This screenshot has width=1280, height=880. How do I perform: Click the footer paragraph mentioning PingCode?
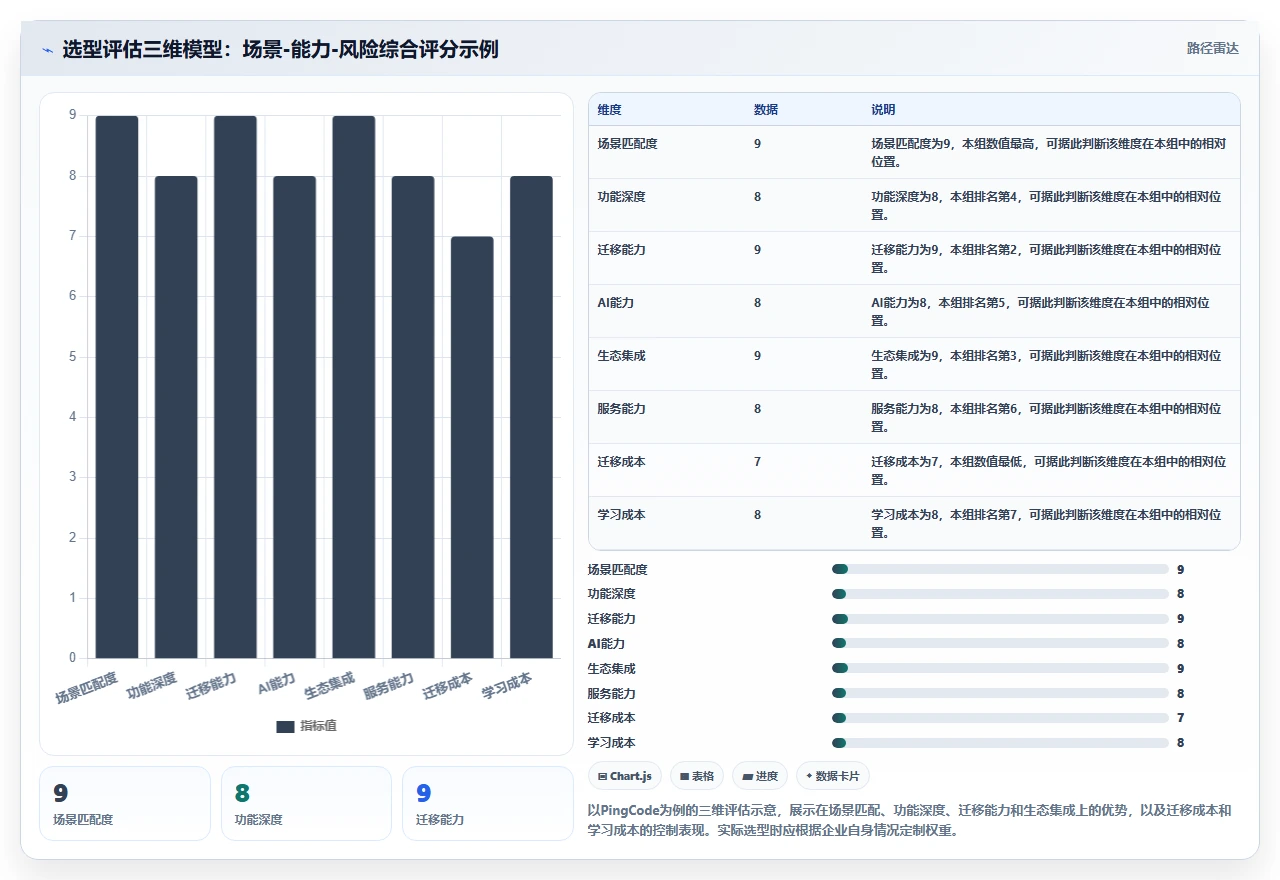(x=910, y=820)
